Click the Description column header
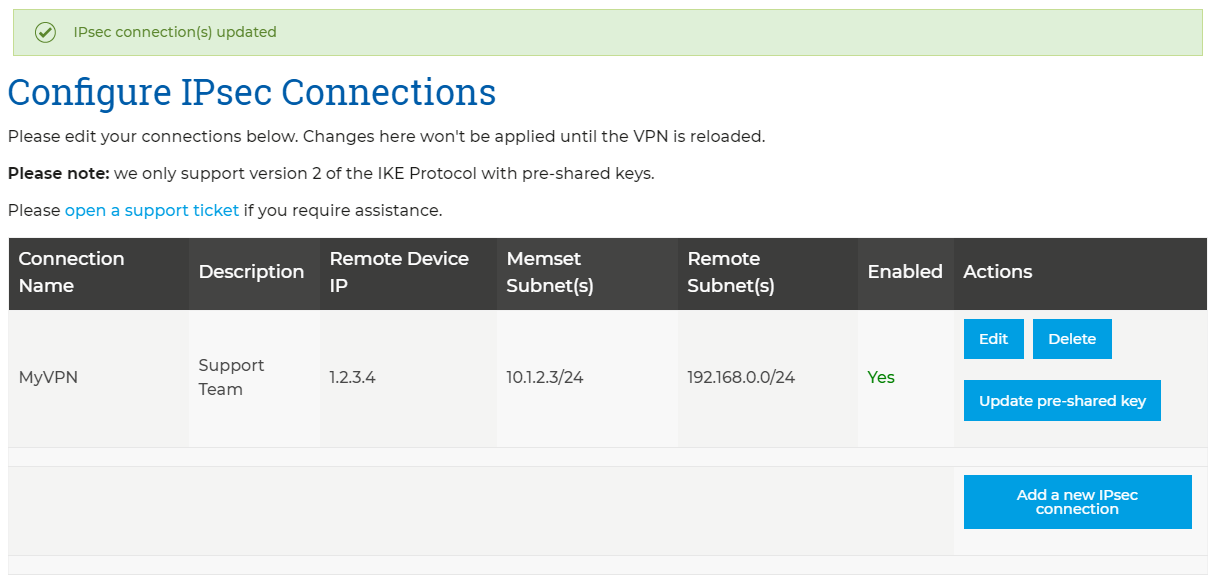This screenshot has width=1212, height=588. tap(254, 272)
